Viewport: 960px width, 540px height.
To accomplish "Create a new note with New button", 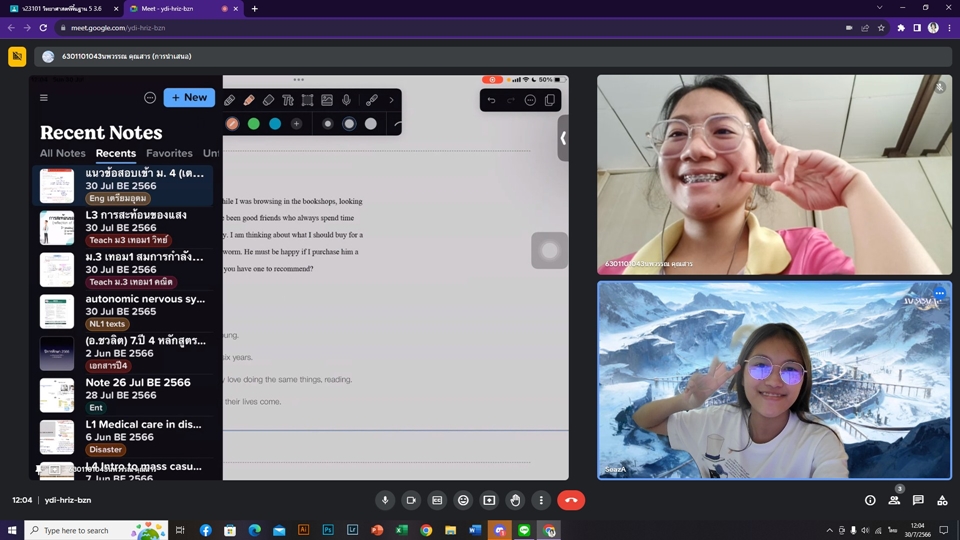I will click(x=189, y=97).
